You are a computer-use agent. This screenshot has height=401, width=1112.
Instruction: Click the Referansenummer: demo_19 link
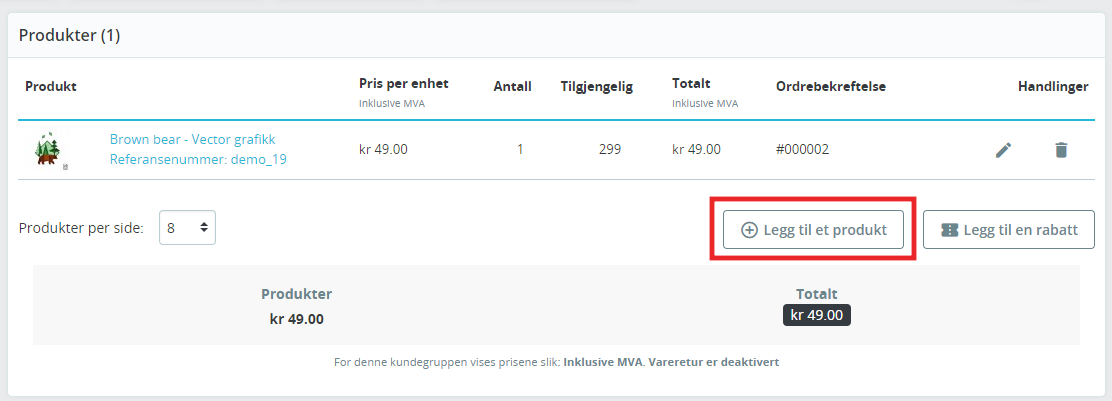tap(198, 159)
